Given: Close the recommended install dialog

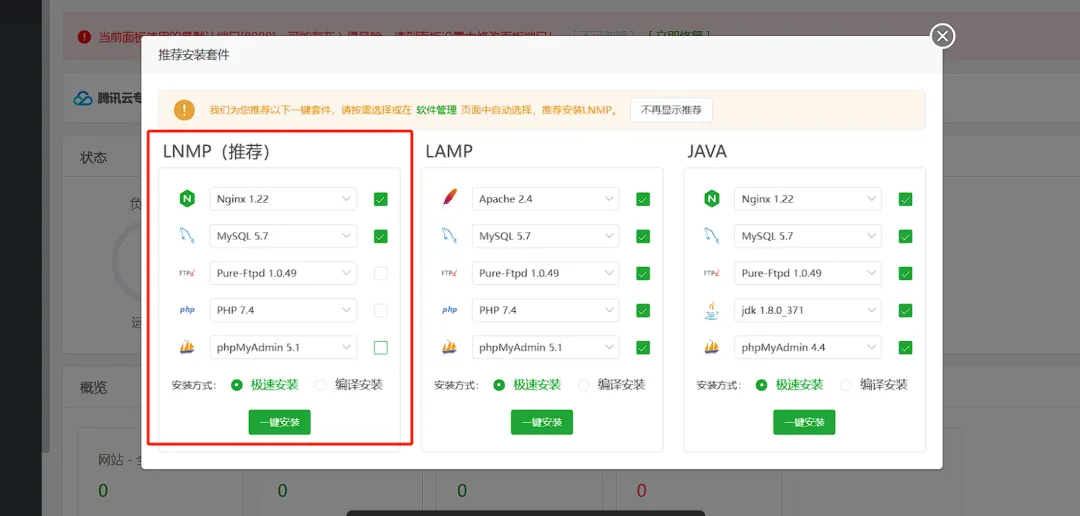Looking at the screenshot, I should pyautogui.click(x=943, y=36).
